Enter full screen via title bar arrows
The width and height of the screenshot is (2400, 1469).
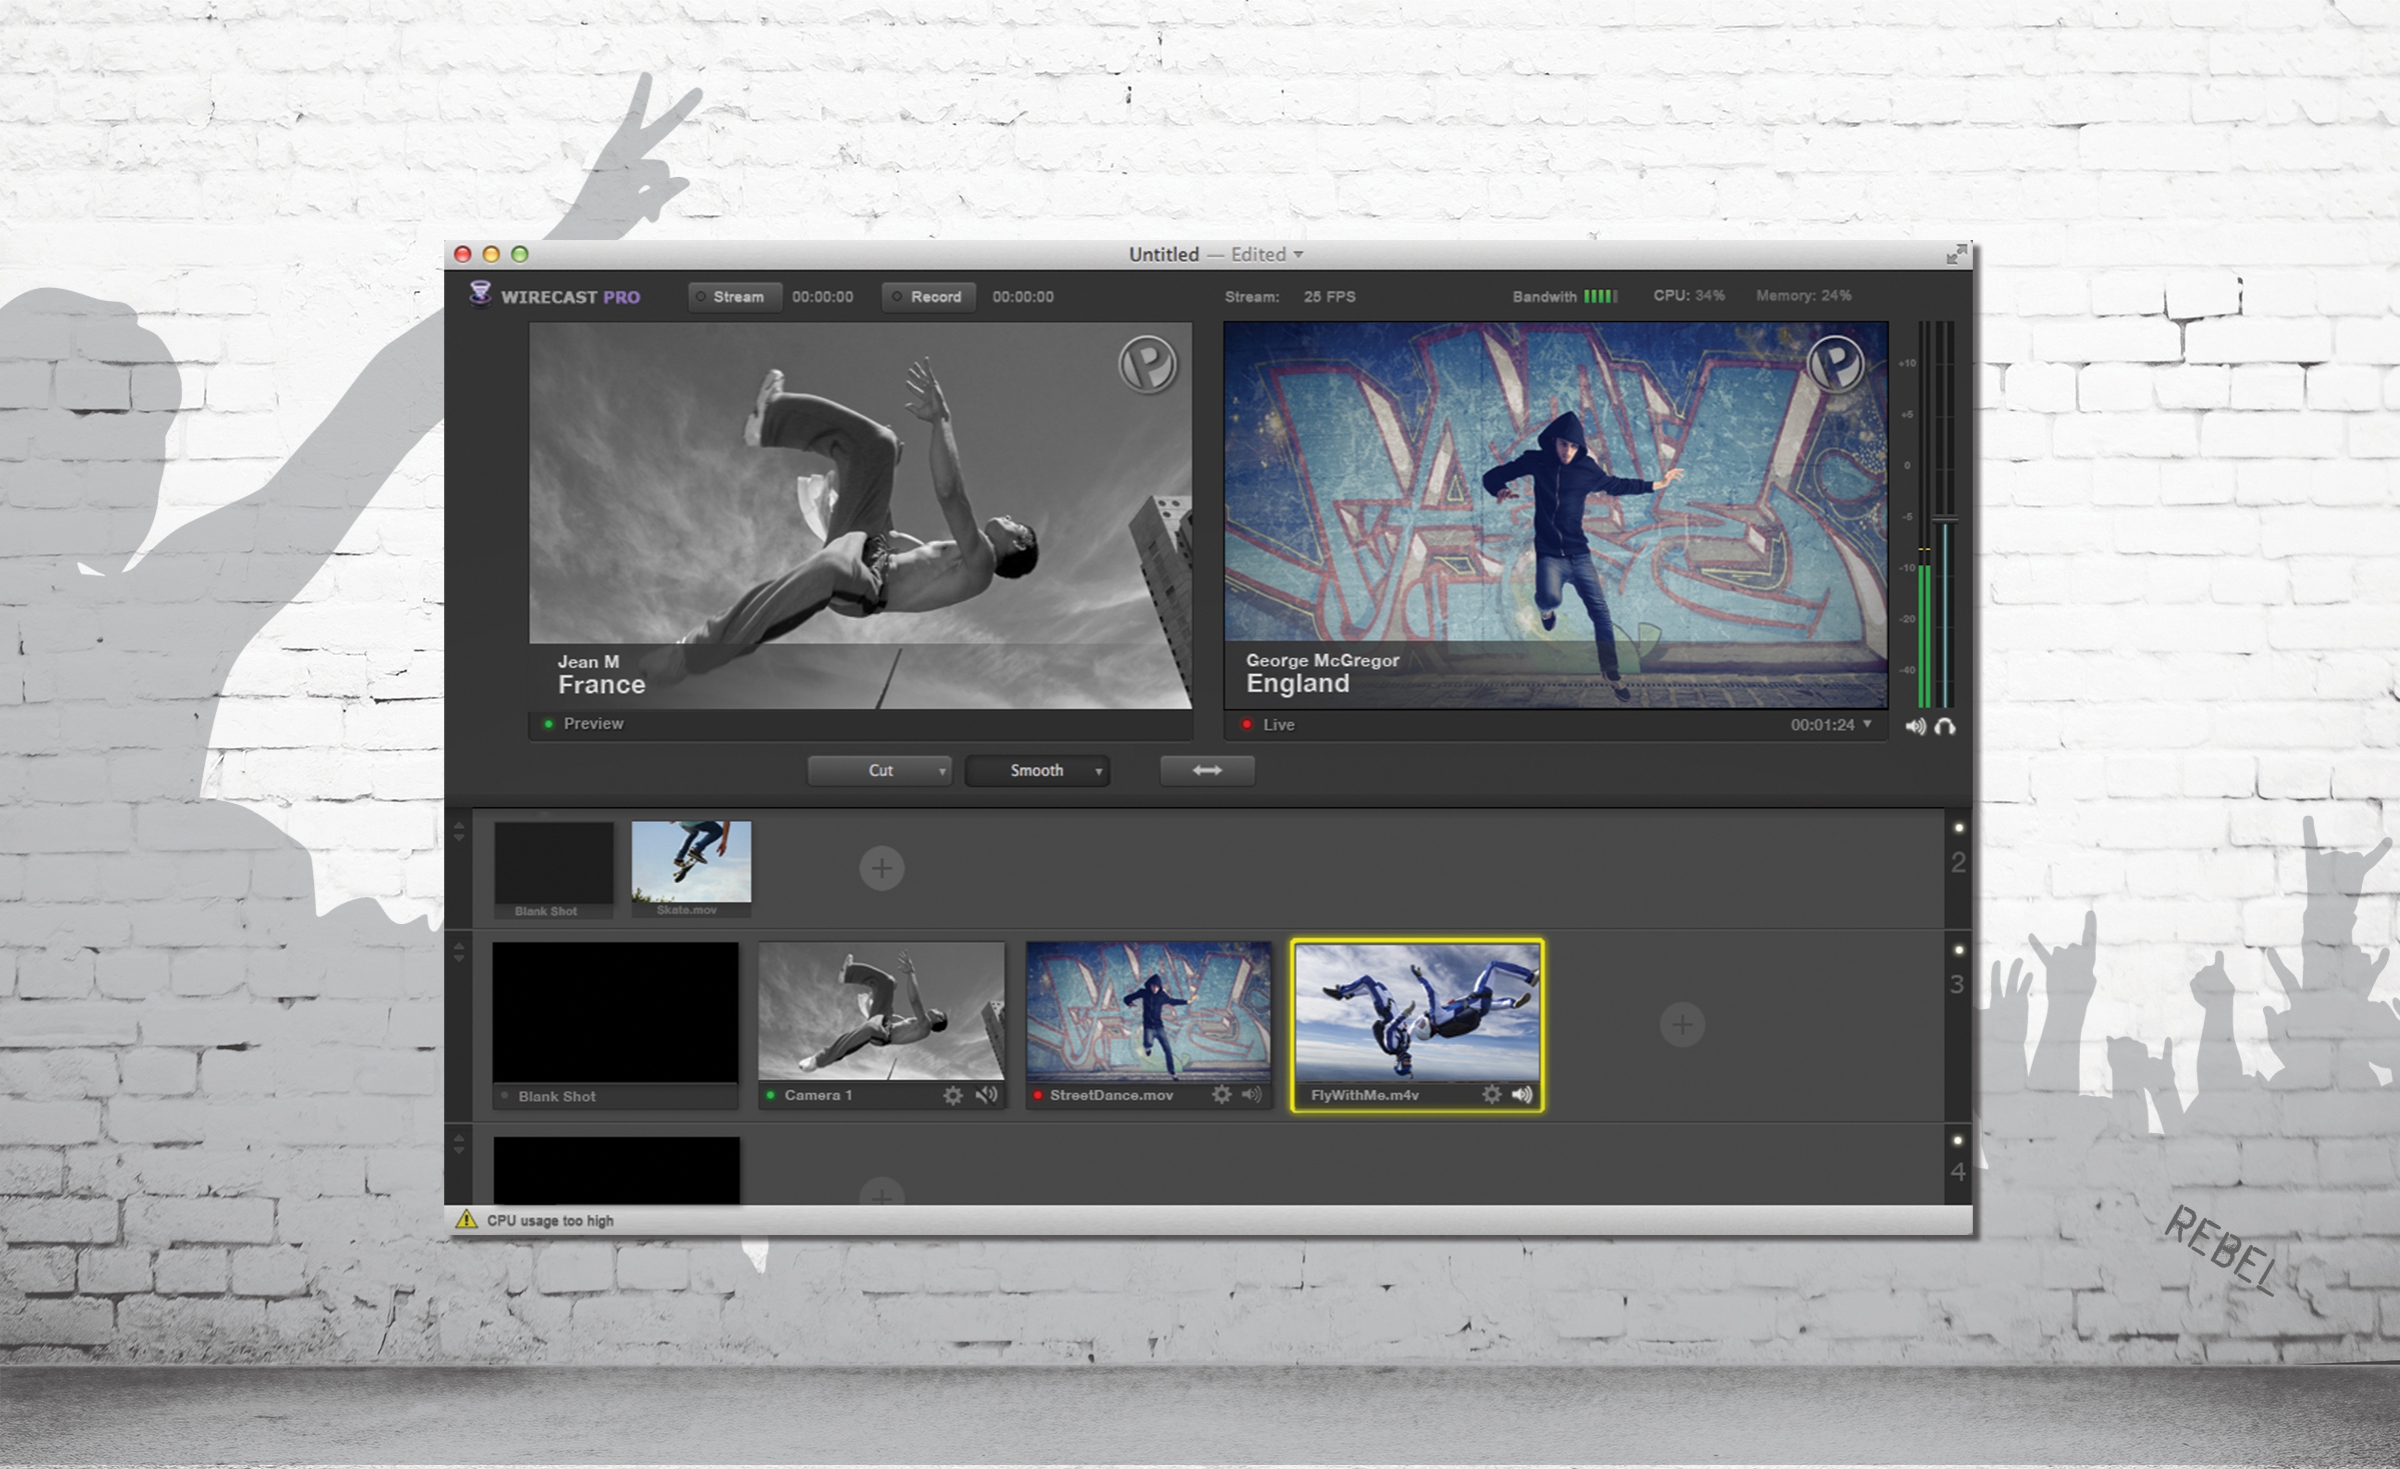click(1956, 255)
